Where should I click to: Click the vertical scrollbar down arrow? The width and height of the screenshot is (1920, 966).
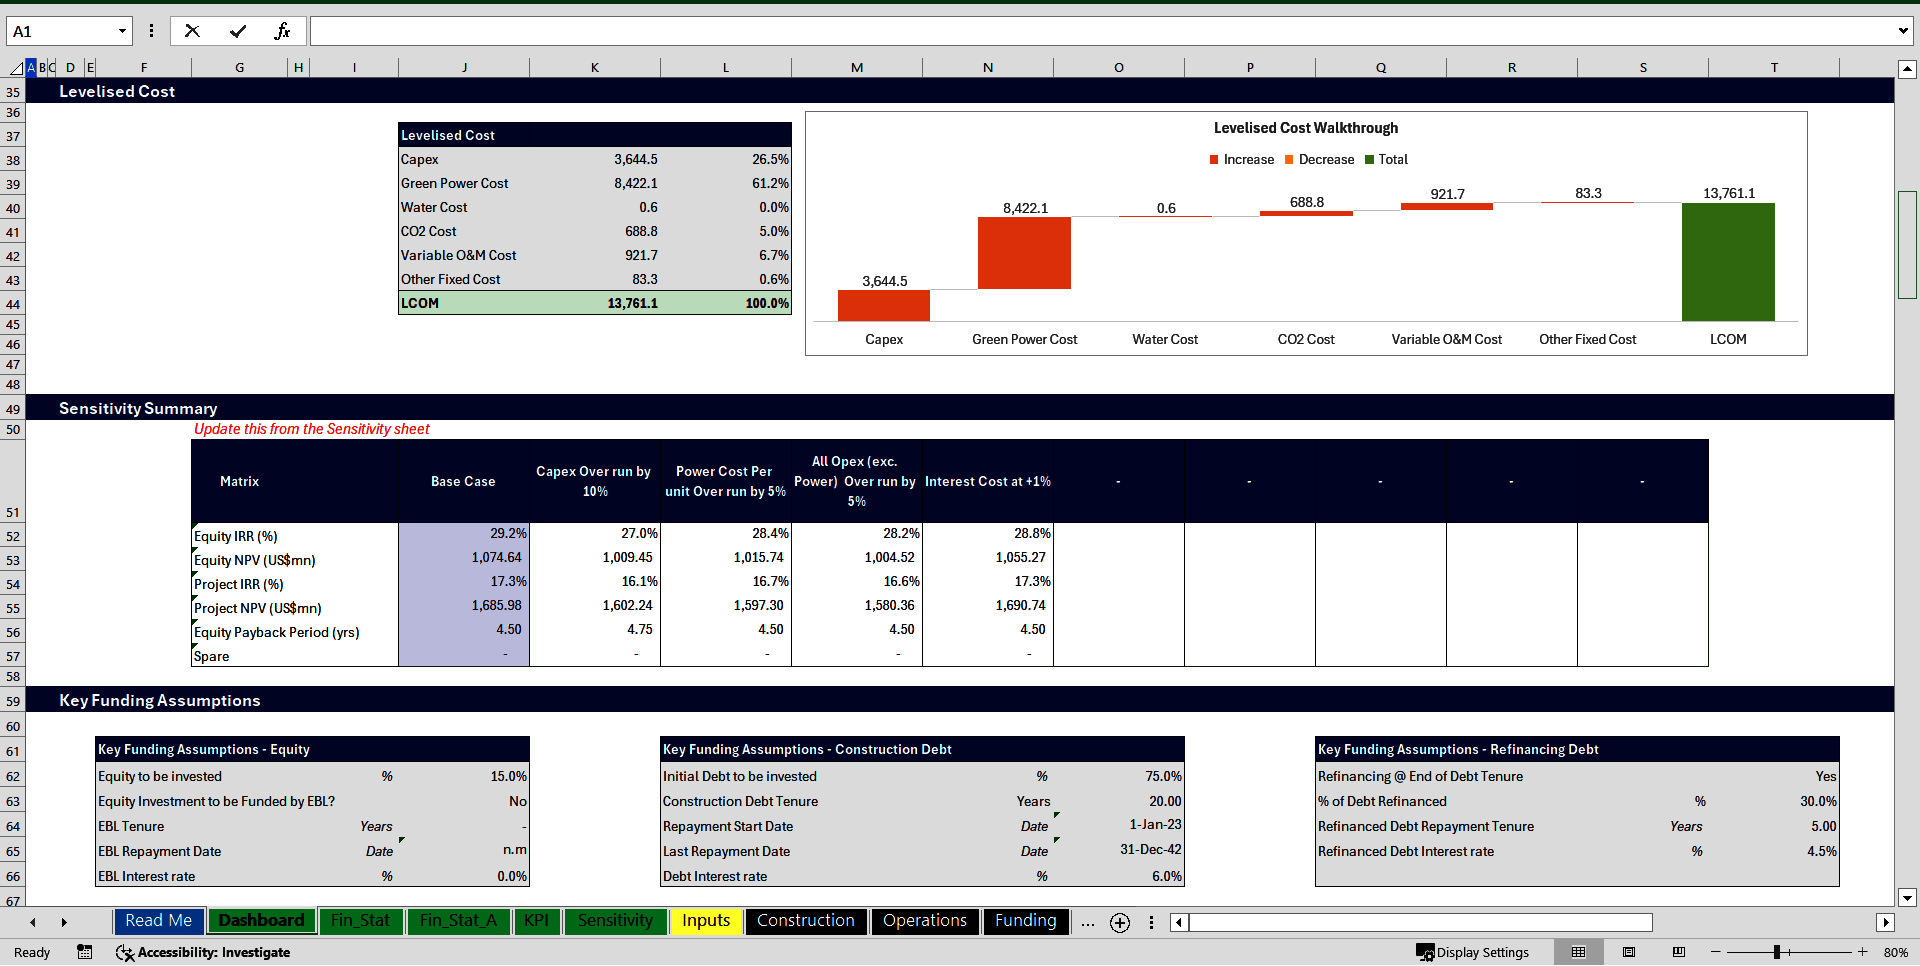(1907, 899)
